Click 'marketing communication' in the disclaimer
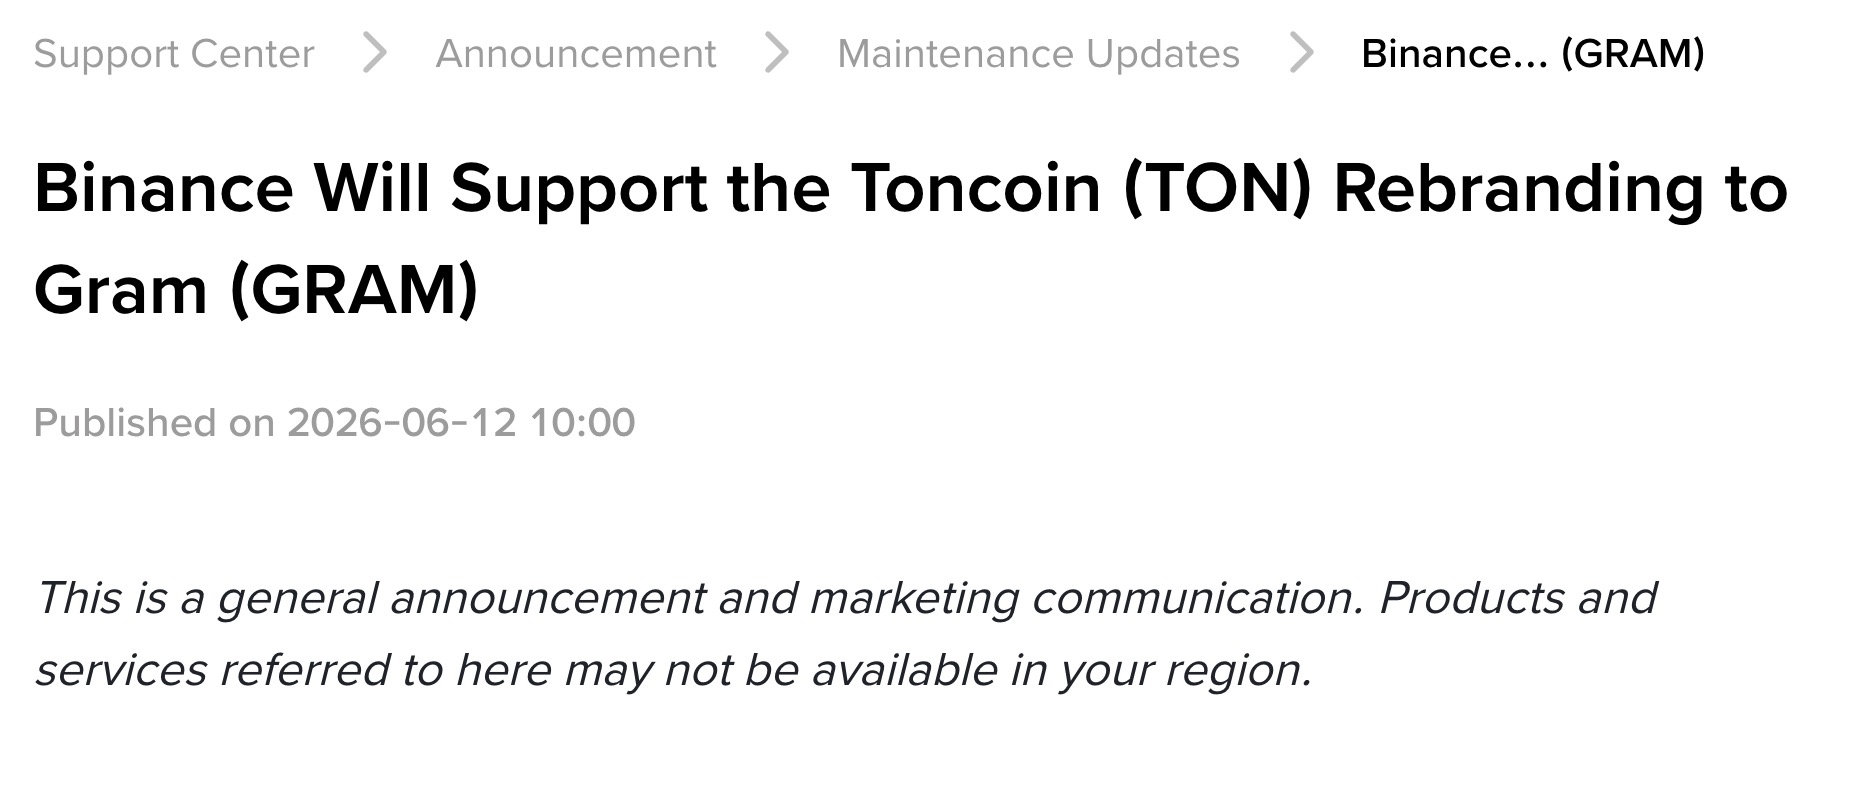The height and width of the screenshot is (798, 1856). pyautogui.click(x=1086, y=599)
